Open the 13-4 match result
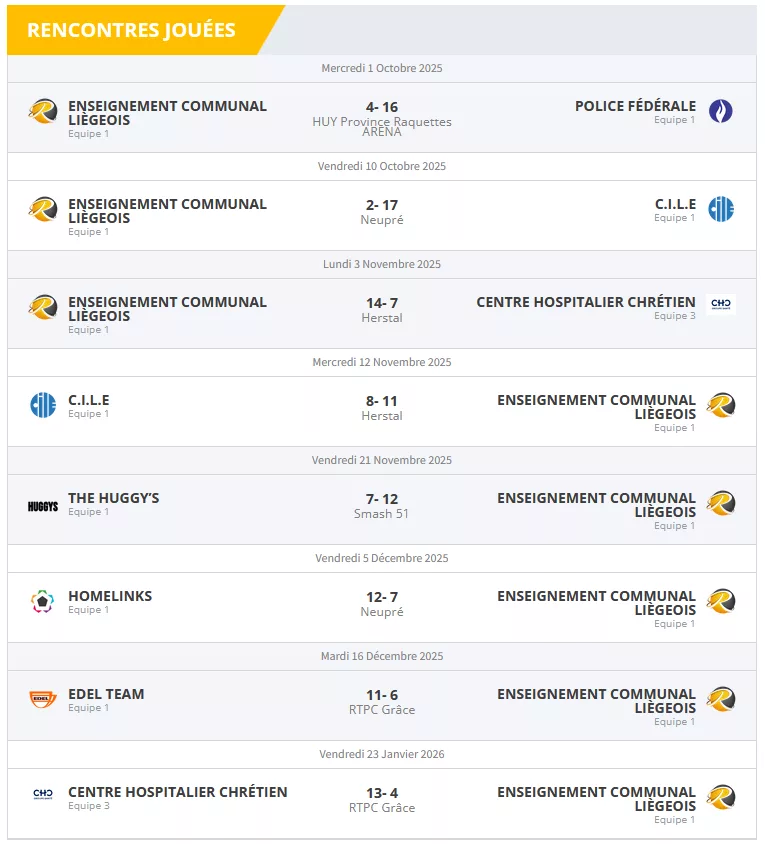The image size is (765, 844). (x=382, y=793)
